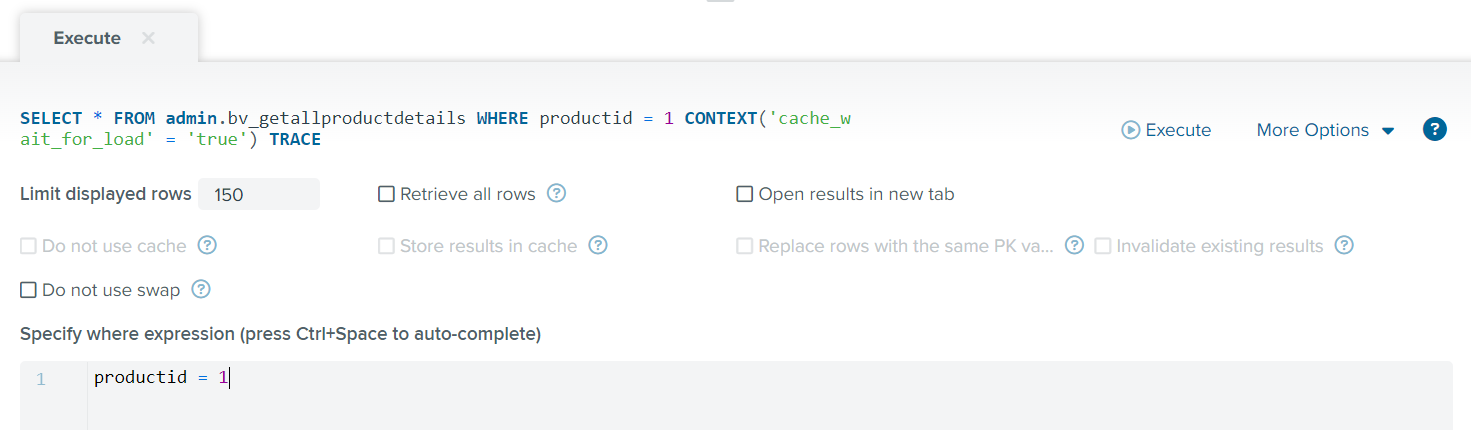Click the Limit displayed rows field

pyautogui.click(x=259, y=194)
